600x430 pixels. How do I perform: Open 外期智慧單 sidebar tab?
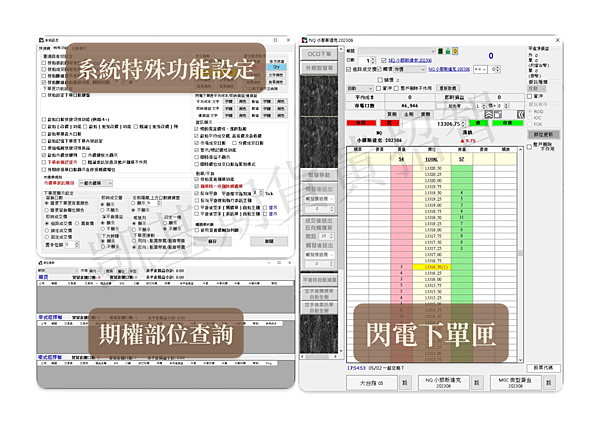(x=319, y=68)
